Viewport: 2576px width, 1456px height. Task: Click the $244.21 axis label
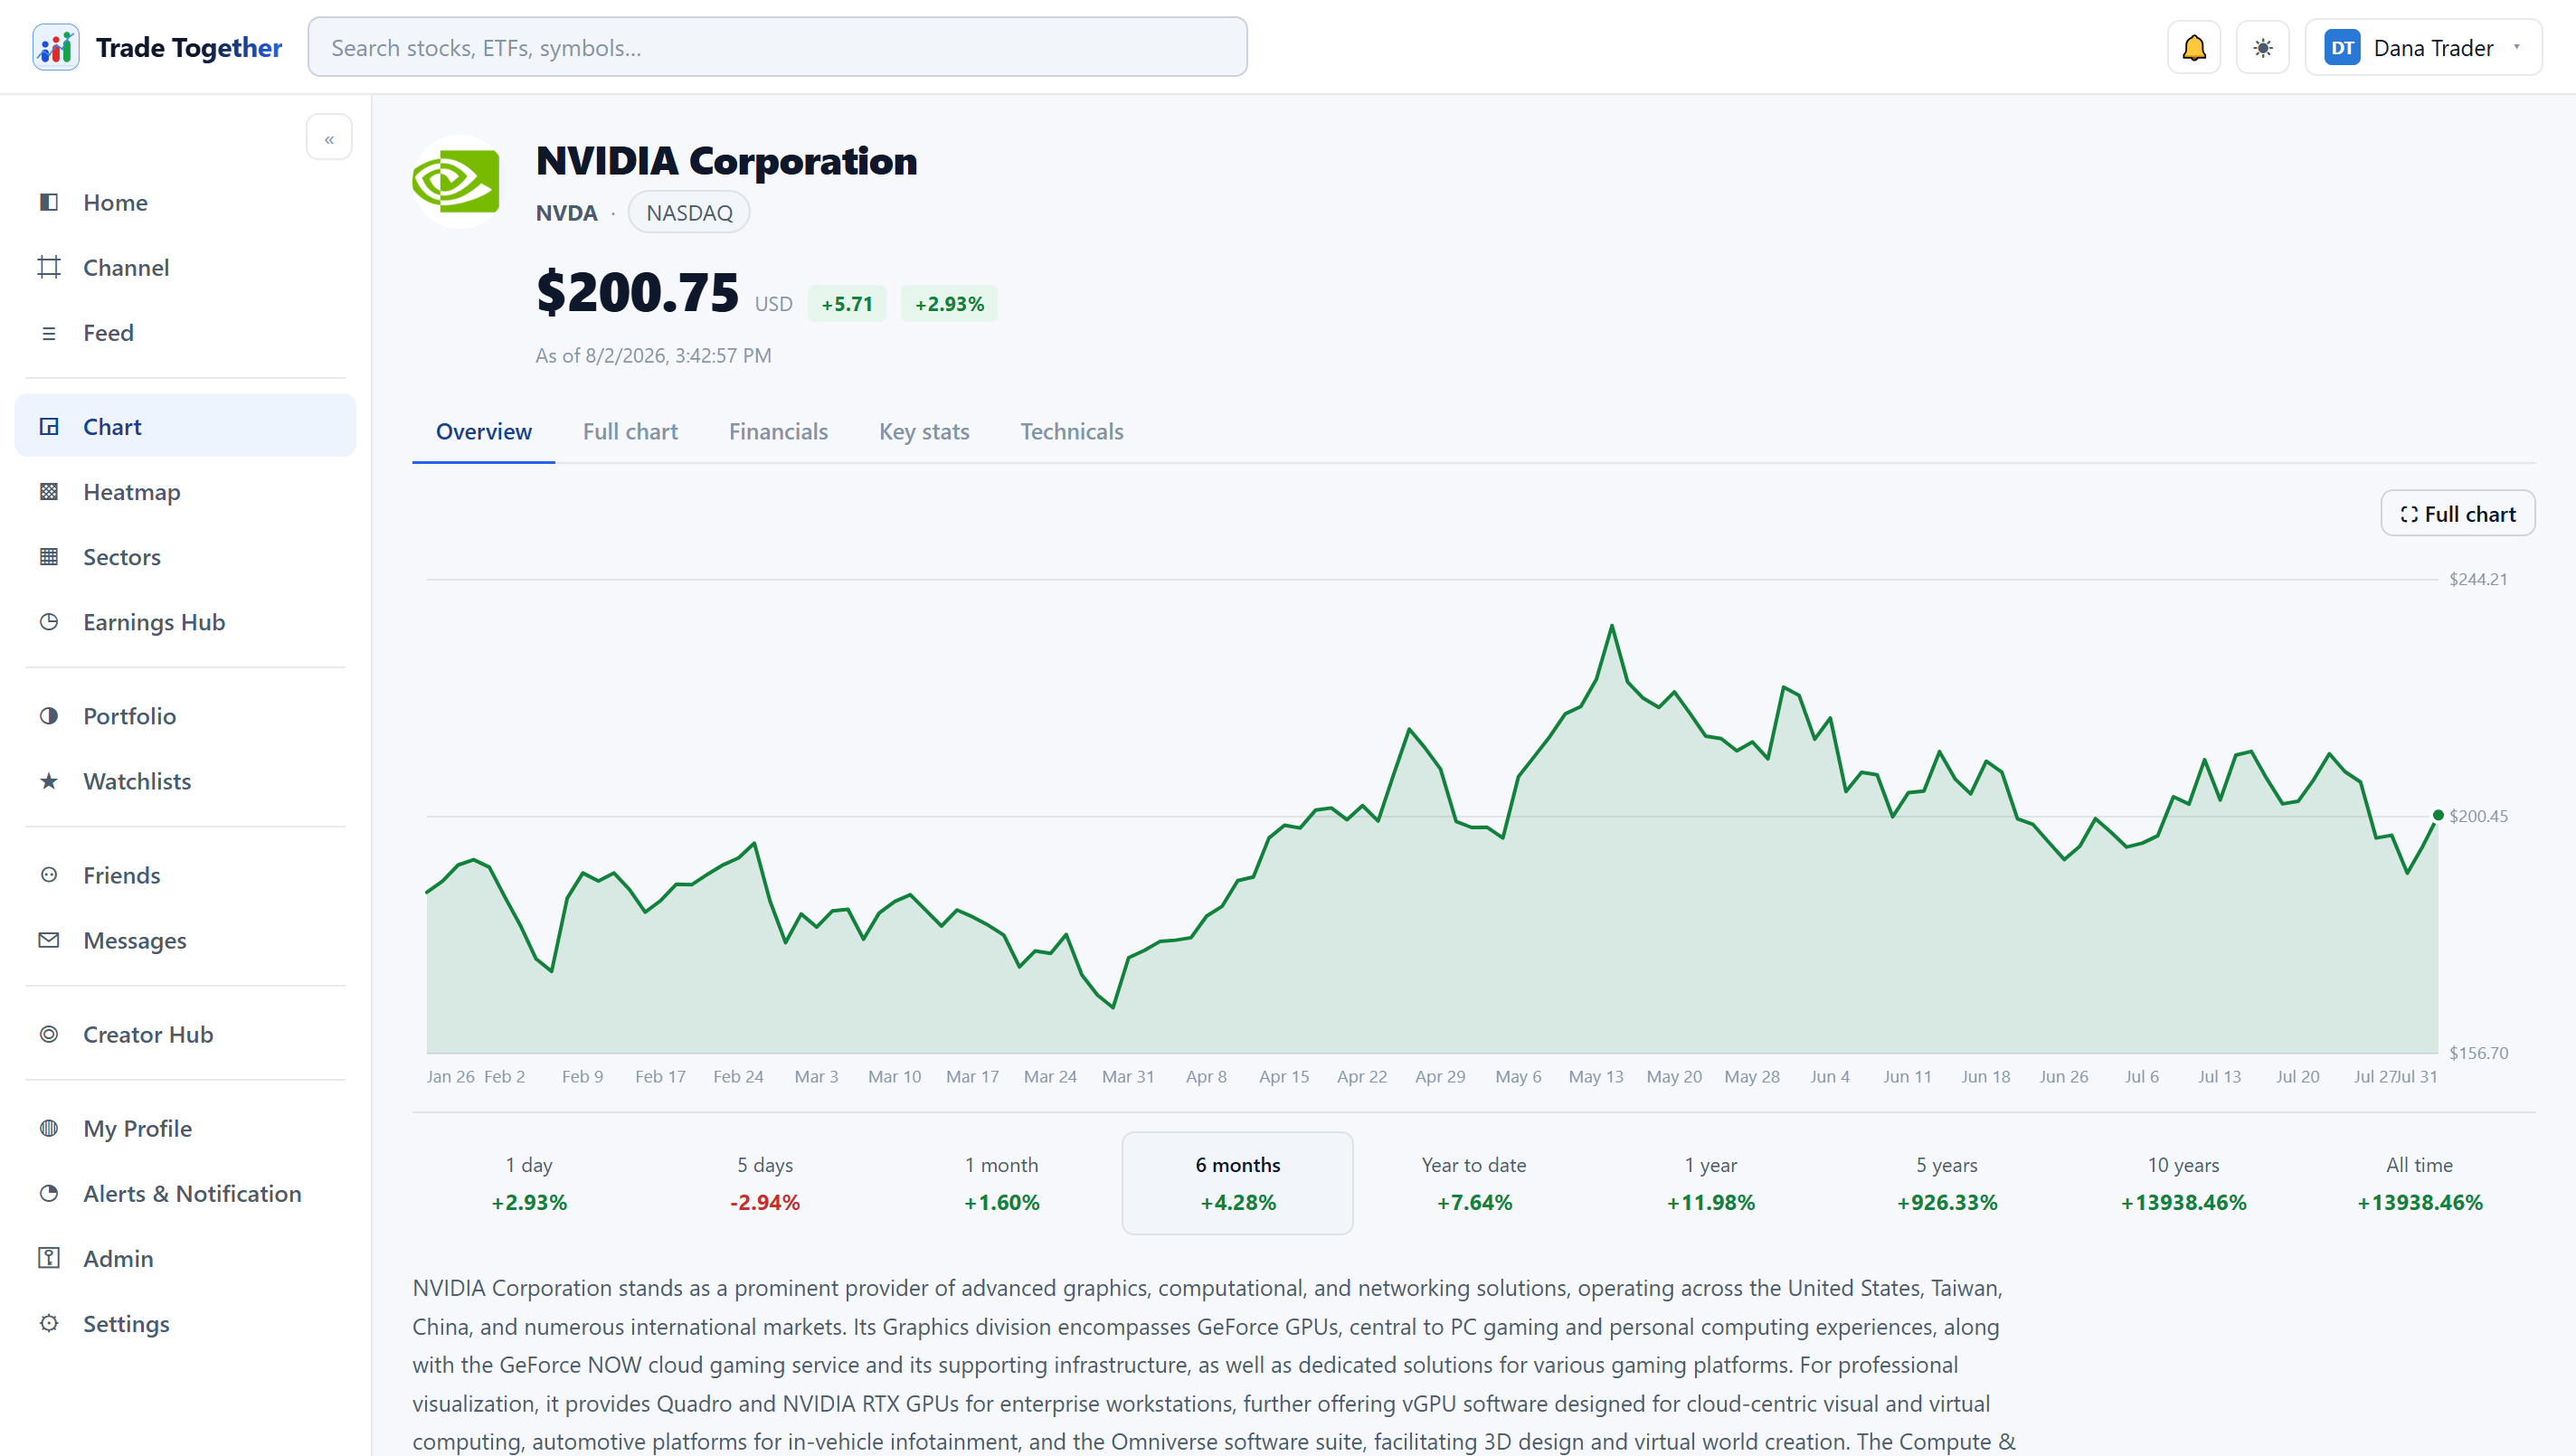tap(2478, 579)
